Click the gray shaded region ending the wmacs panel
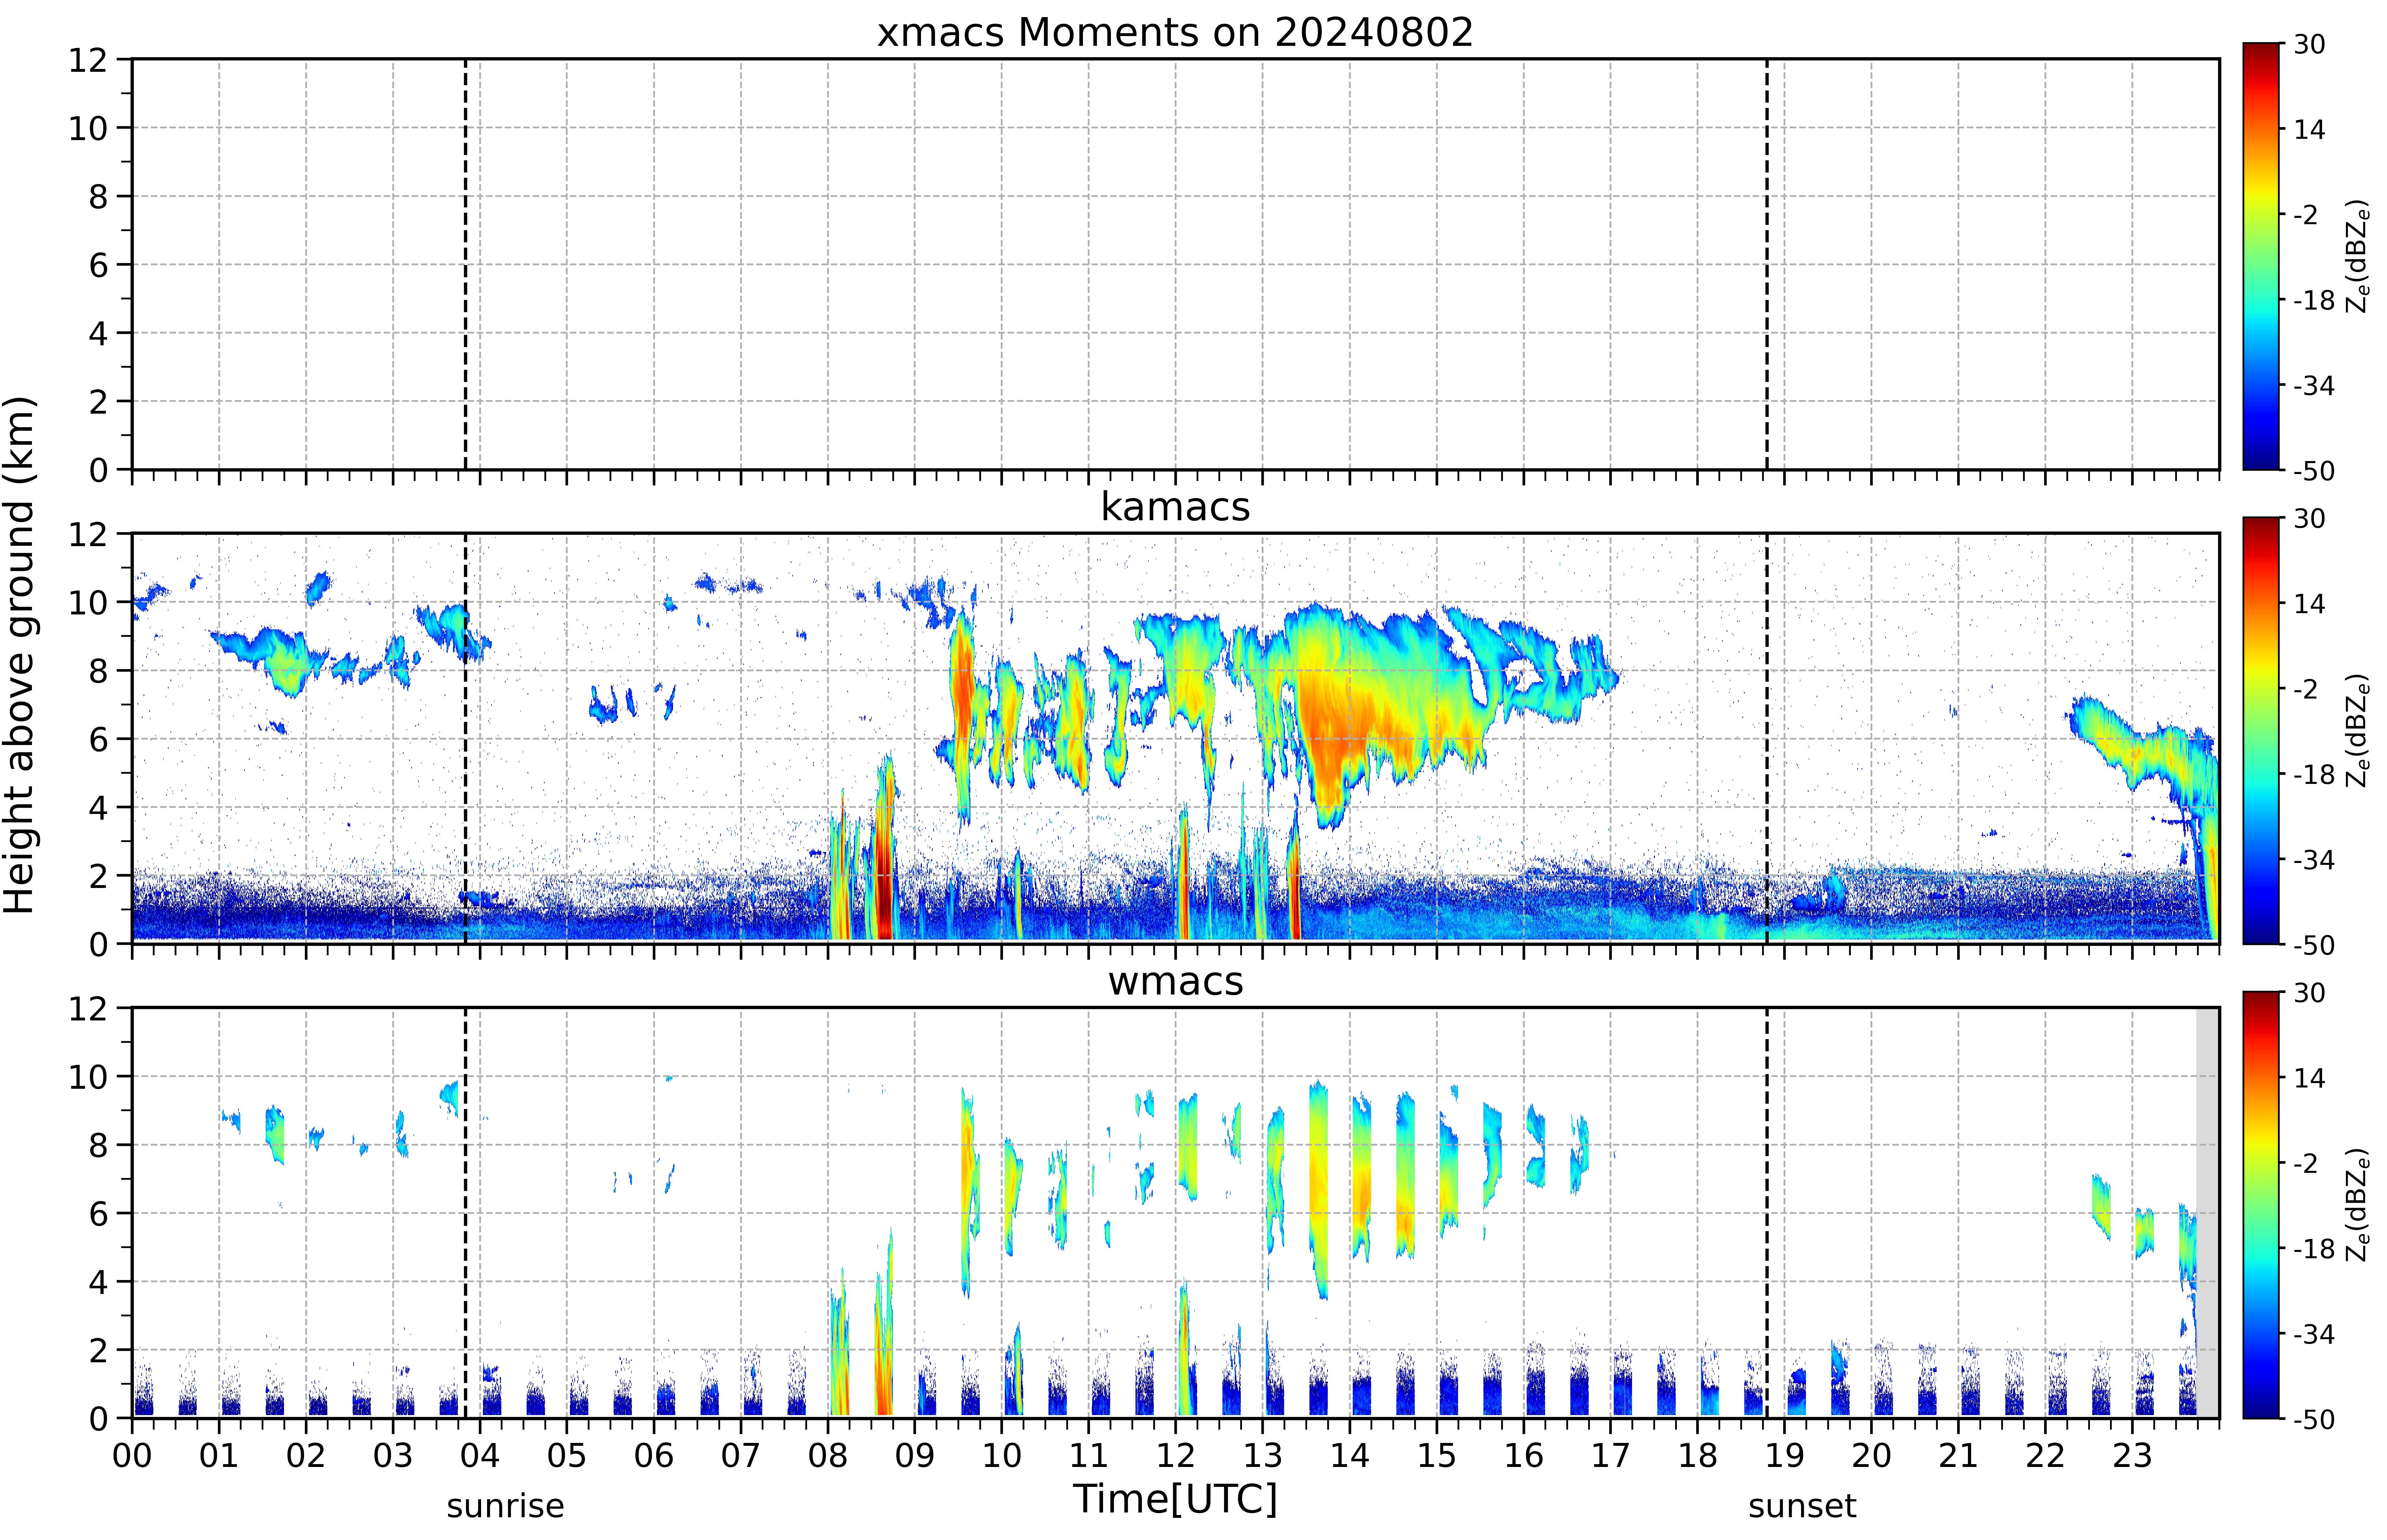This screenshot has width=2387, height=1540. (x=2207, y=1212)
